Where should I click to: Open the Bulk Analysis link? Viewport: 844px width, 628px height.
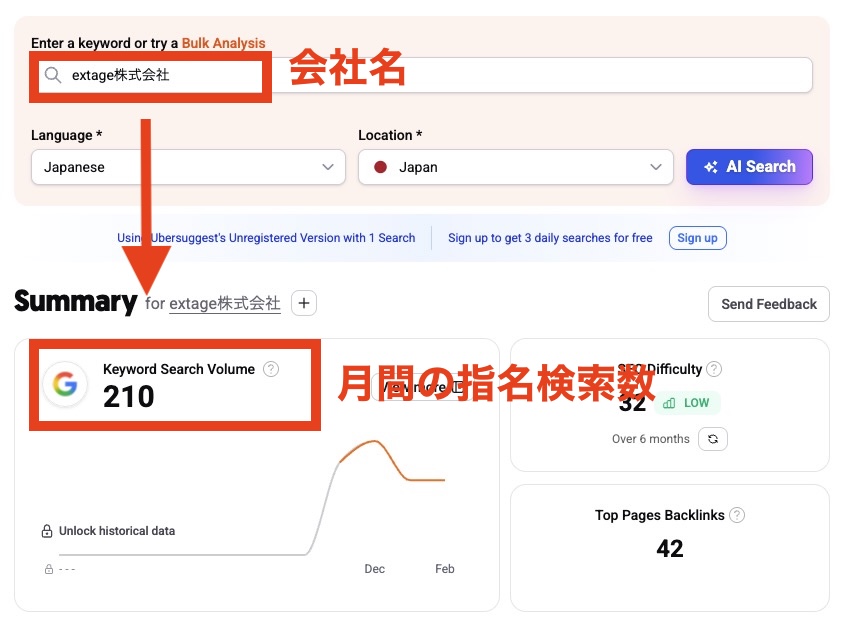tap(222, 43)
